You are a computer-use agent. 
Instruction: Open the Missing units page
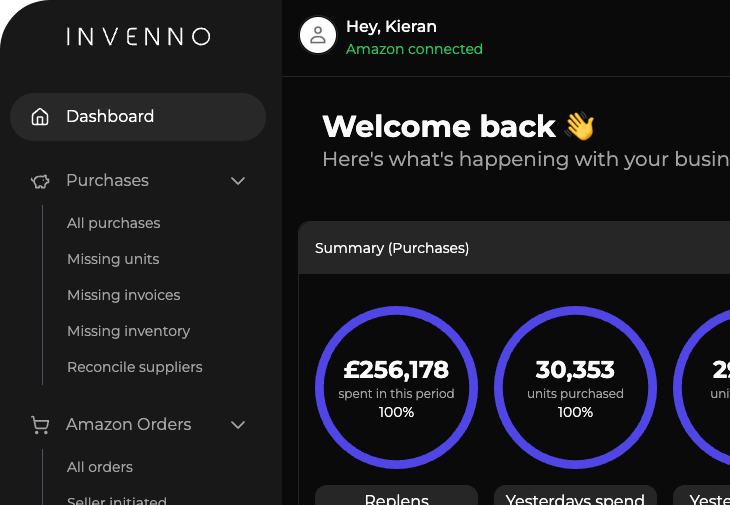[113, 259]
